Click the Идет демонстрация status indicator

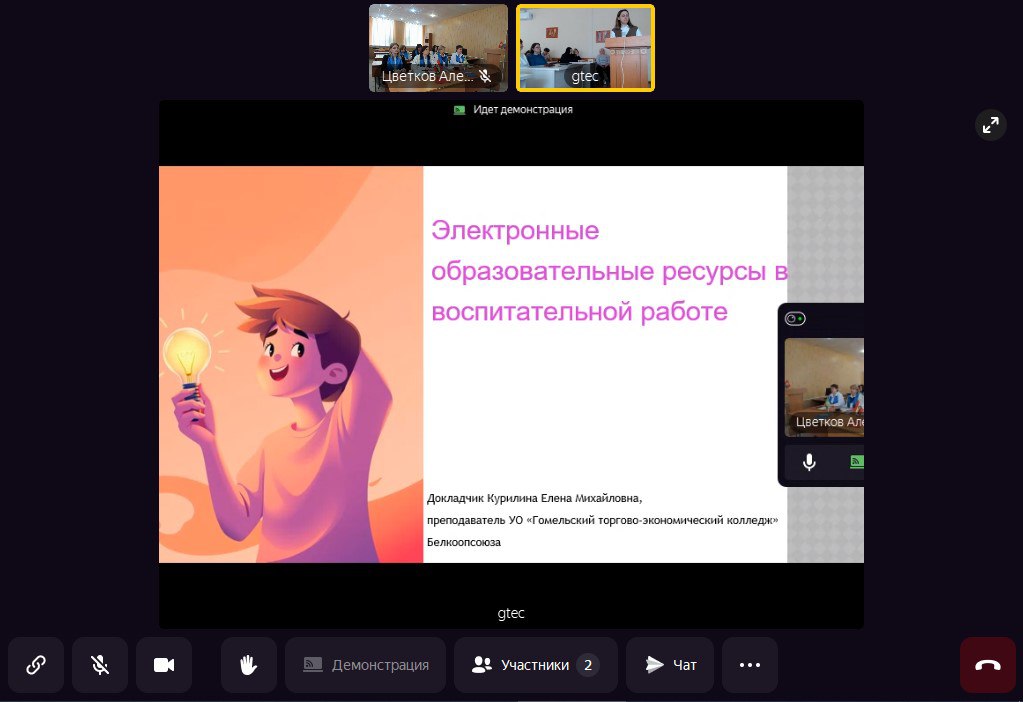(x=513, y=110)
